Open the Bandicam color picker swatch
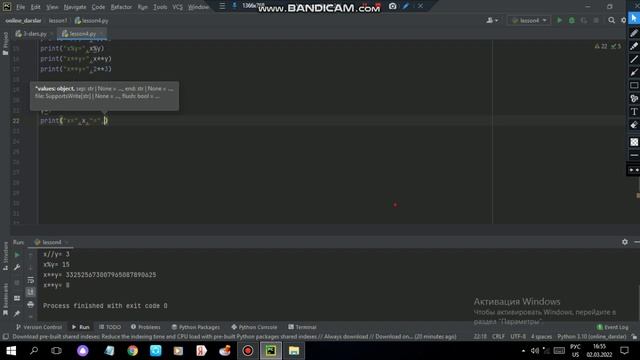The width and height of the screenshot is (640, 360). tap(634, 142)
